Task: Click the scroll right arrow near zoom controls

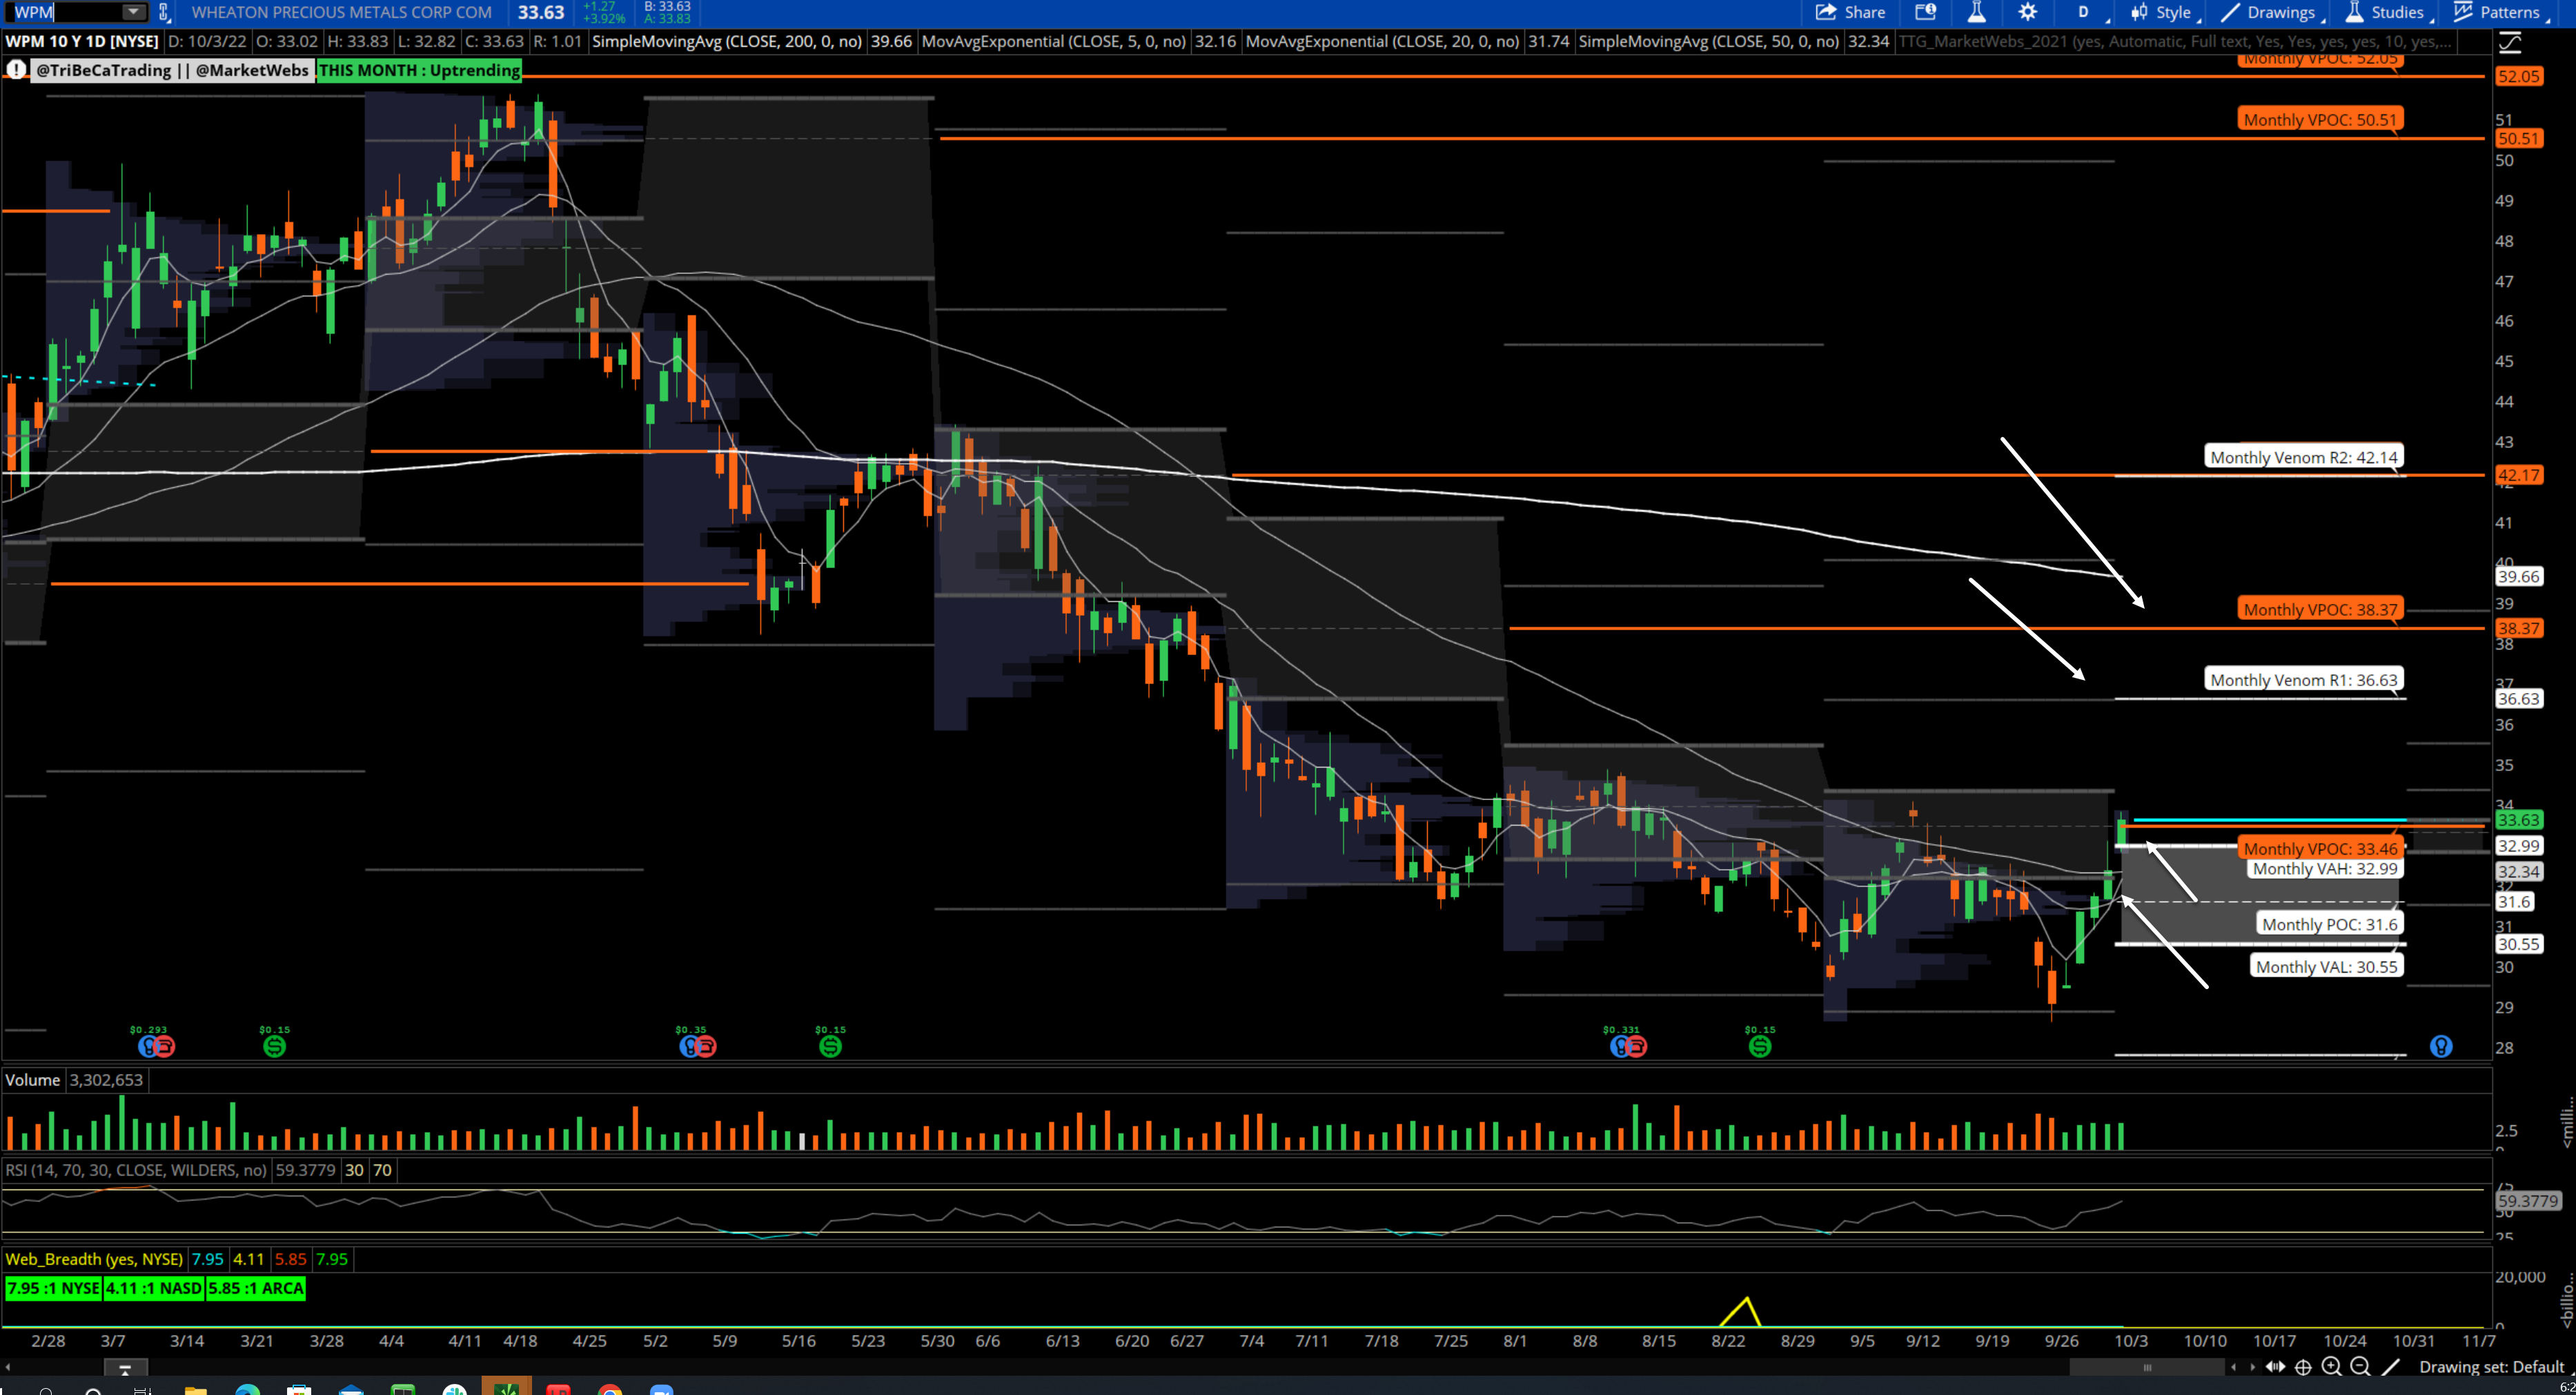Action: tap(2252, 1367)
